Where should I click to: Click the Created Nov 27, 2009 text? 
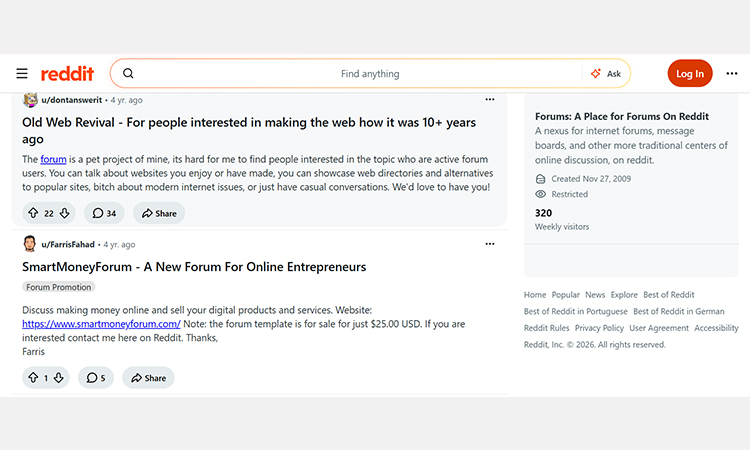click(591, 179)
